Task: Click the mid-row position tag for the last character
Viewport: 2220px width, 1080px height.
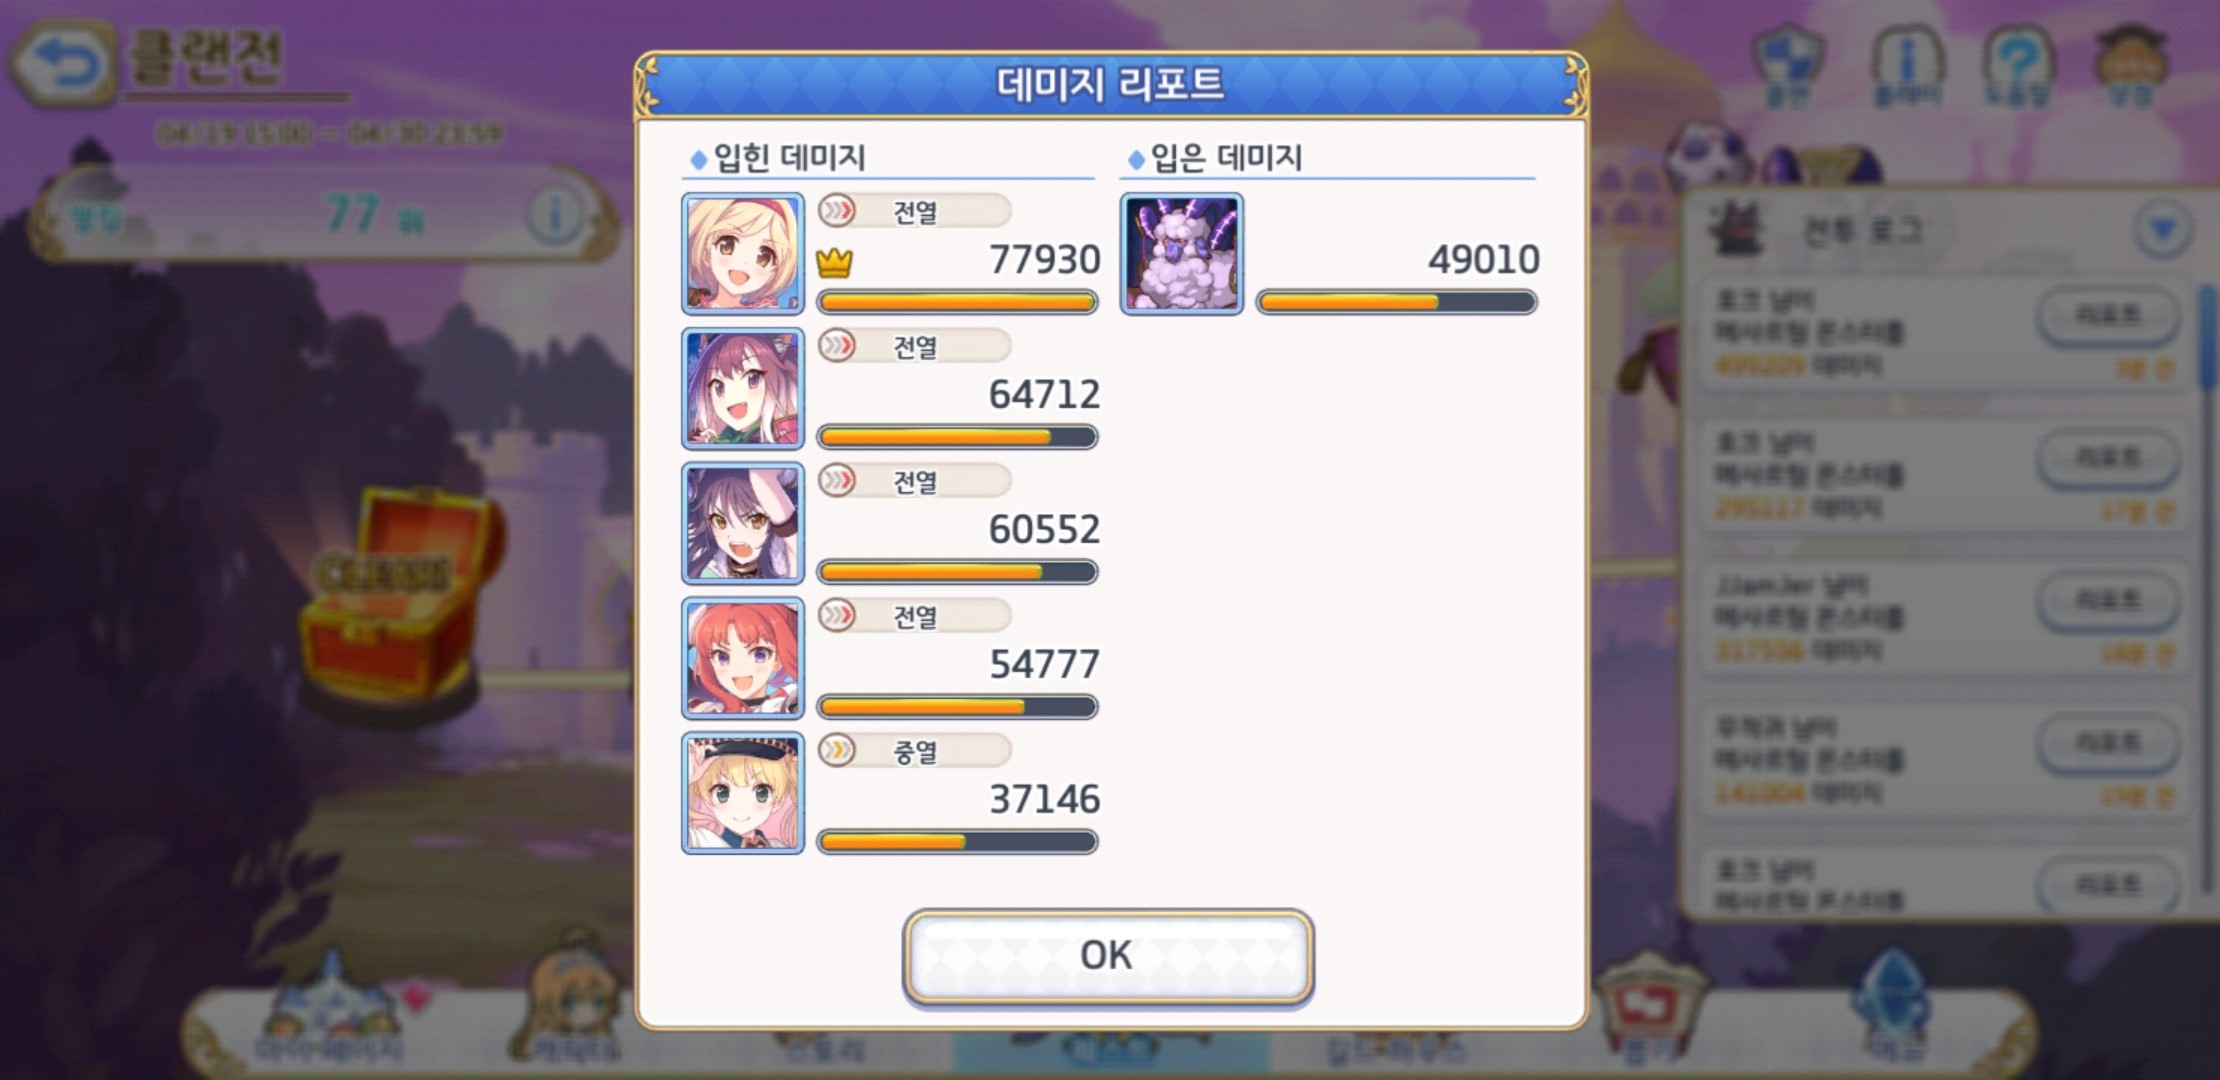Action: (914, 750)
